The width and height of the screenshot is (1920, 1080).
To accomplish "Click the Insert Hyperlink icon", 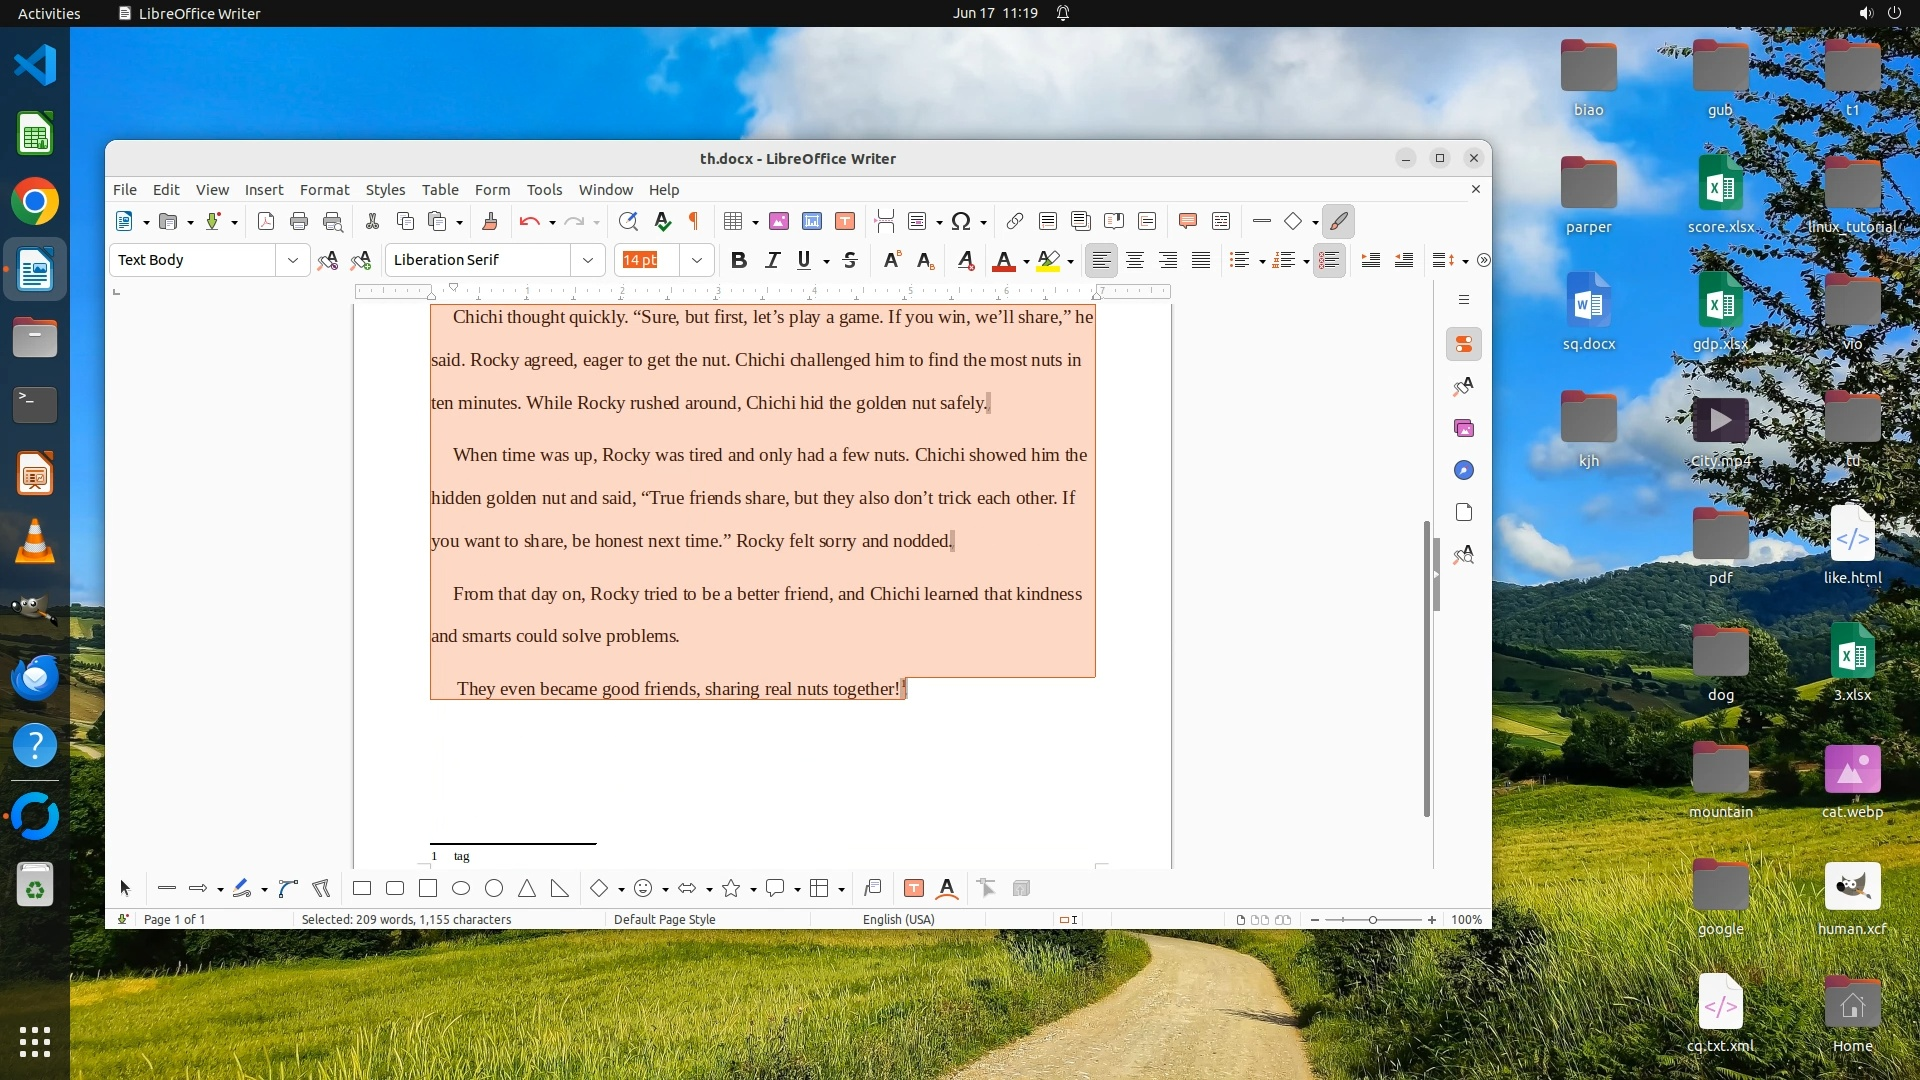I will pyautogui.click(x=1014, y=222).
